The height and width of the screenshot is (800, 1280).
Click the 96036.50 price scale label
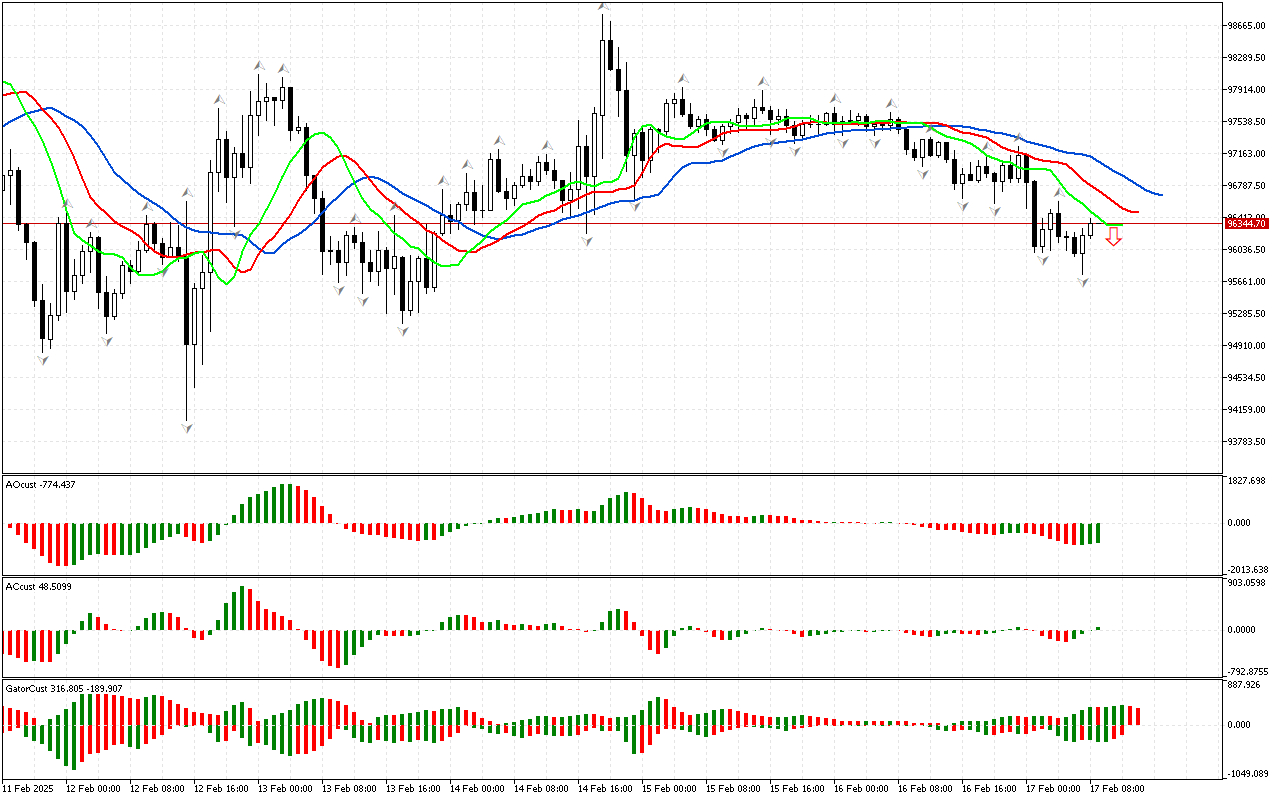[1248, 250]
